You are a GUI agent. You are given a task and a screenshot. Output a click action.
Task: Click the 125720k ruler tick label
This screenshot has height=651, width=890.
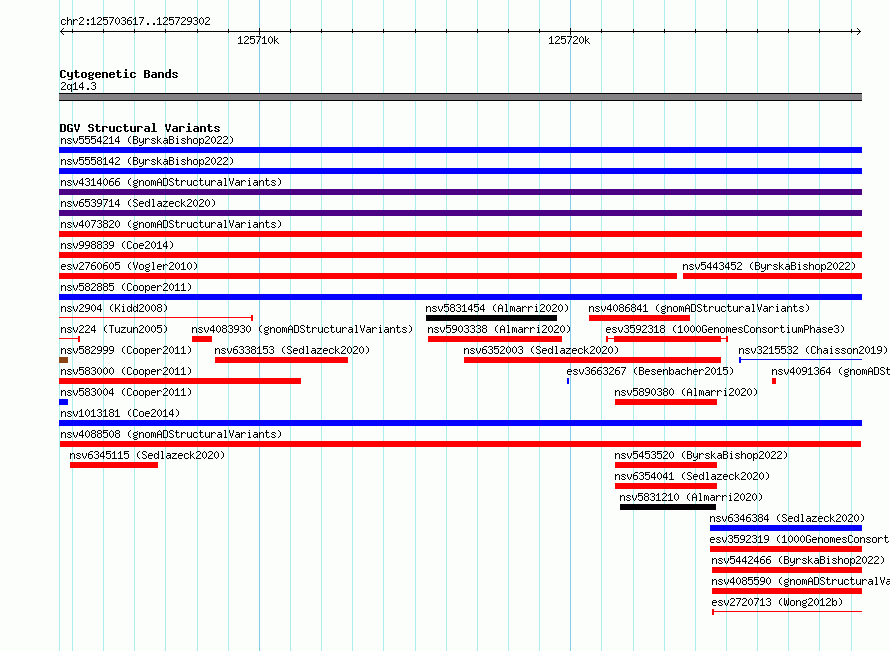569,40
